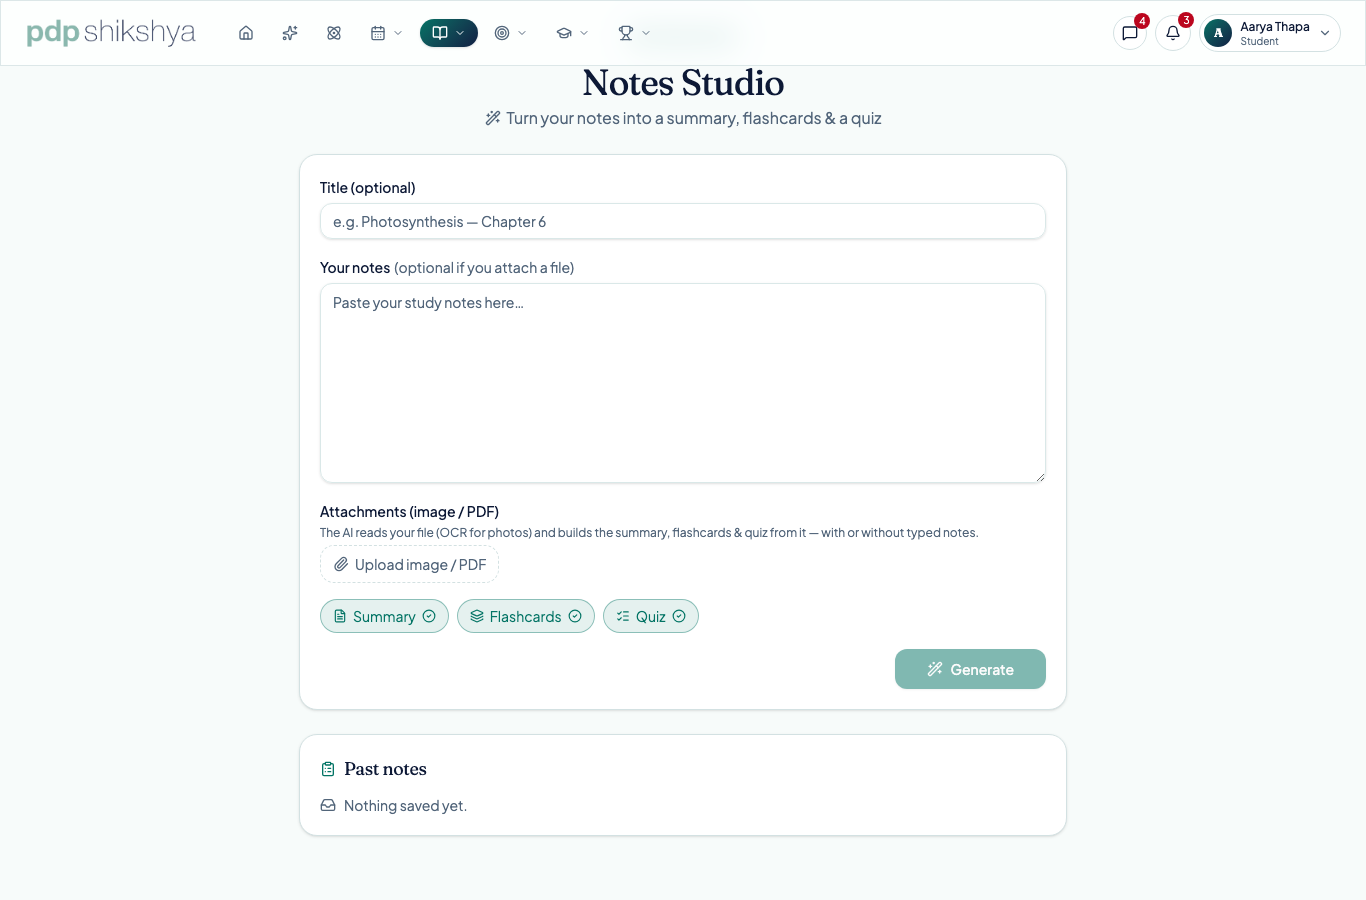The height and width of the screenshot is (900, 1366).
Task: Expand the trophy menu chevron
Action: click(646, 33)
